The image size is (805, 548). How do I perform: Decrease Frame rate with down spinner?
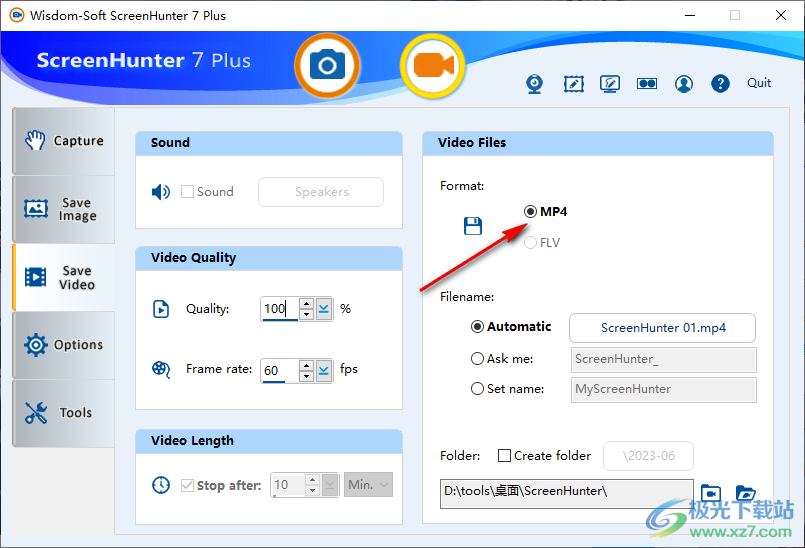(x=306, y=376)
